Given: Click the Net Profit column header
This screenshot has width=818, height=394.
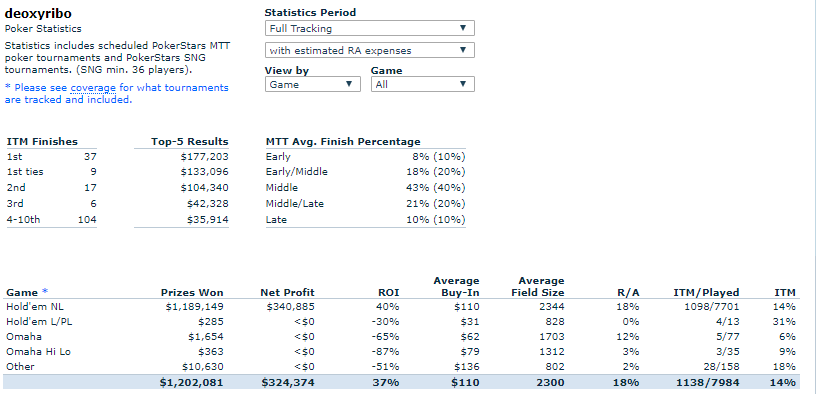Looking at the screenshot, I should 287,293.
